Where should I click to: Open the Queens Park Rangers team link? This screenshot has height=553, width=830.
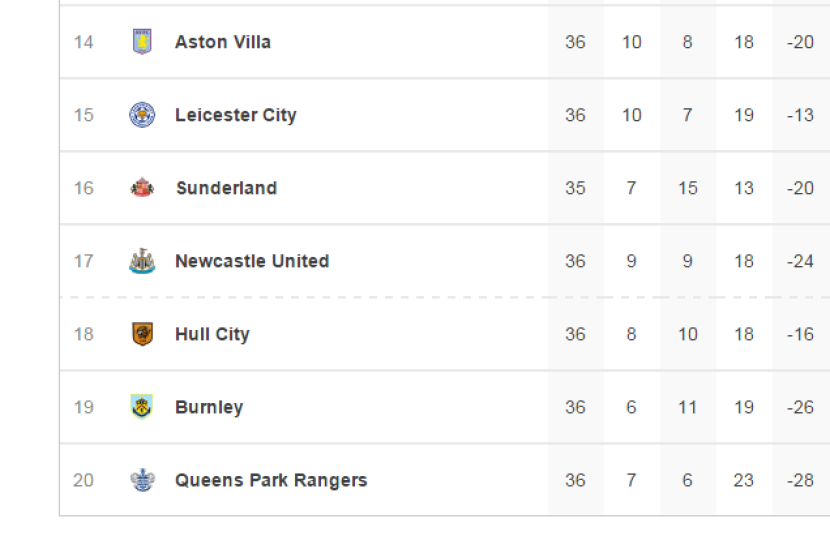pyautogui.click(x=271, y=480)
